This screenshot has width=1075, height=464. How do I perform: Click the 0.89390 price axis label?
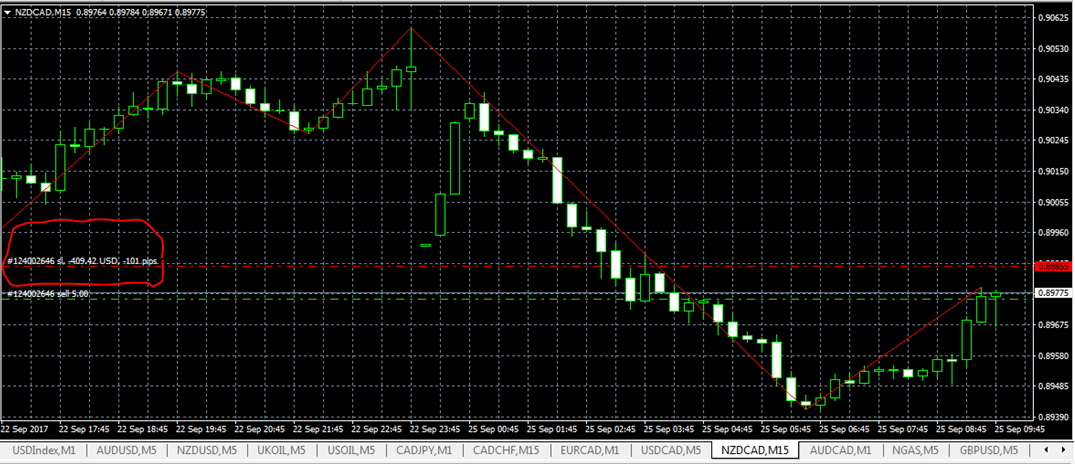(x=1054, y=417)
